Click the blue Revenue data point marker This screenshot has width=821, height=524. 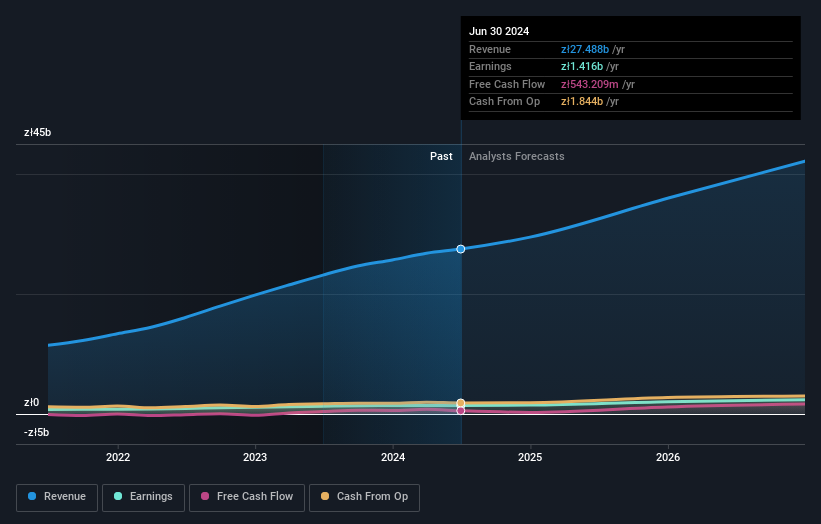tap(461, 249)
